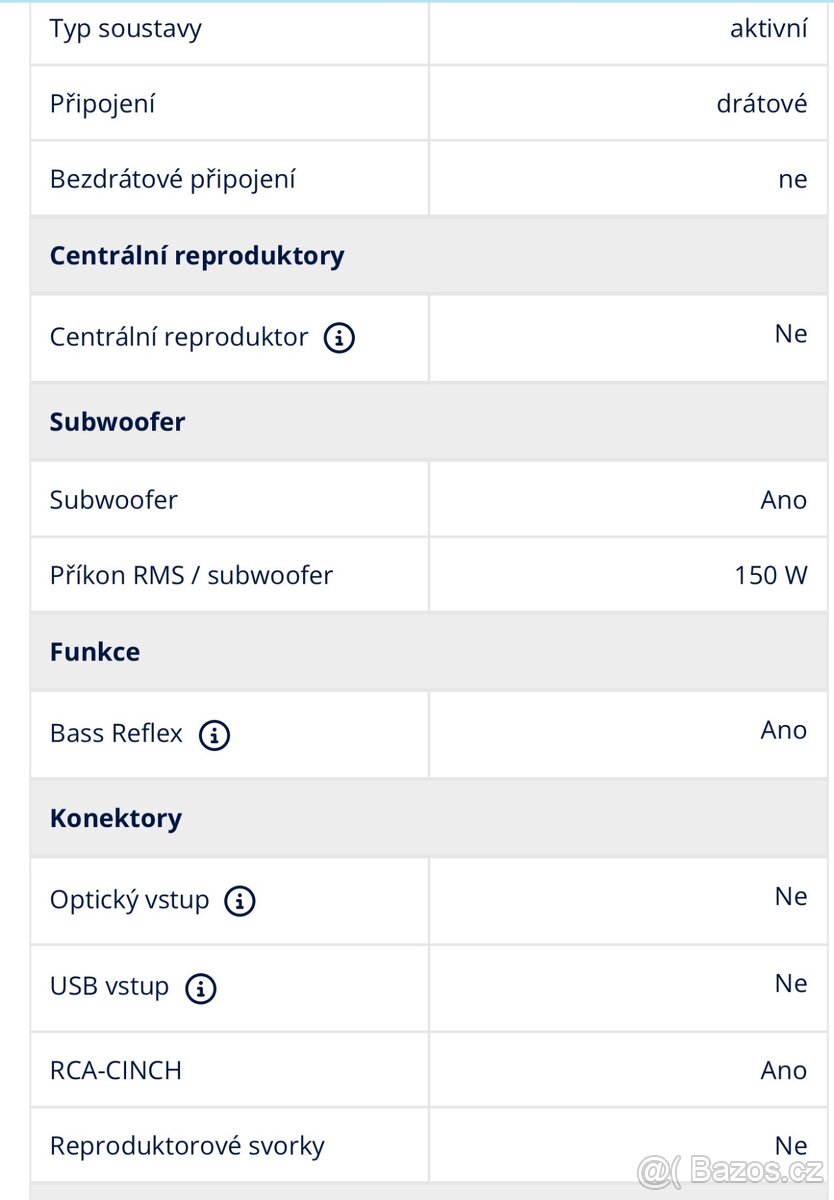Image resolution: width=834 pixels, height=1200 pixels.
Task: Select the Funkce section header
Action: [95, 652]
